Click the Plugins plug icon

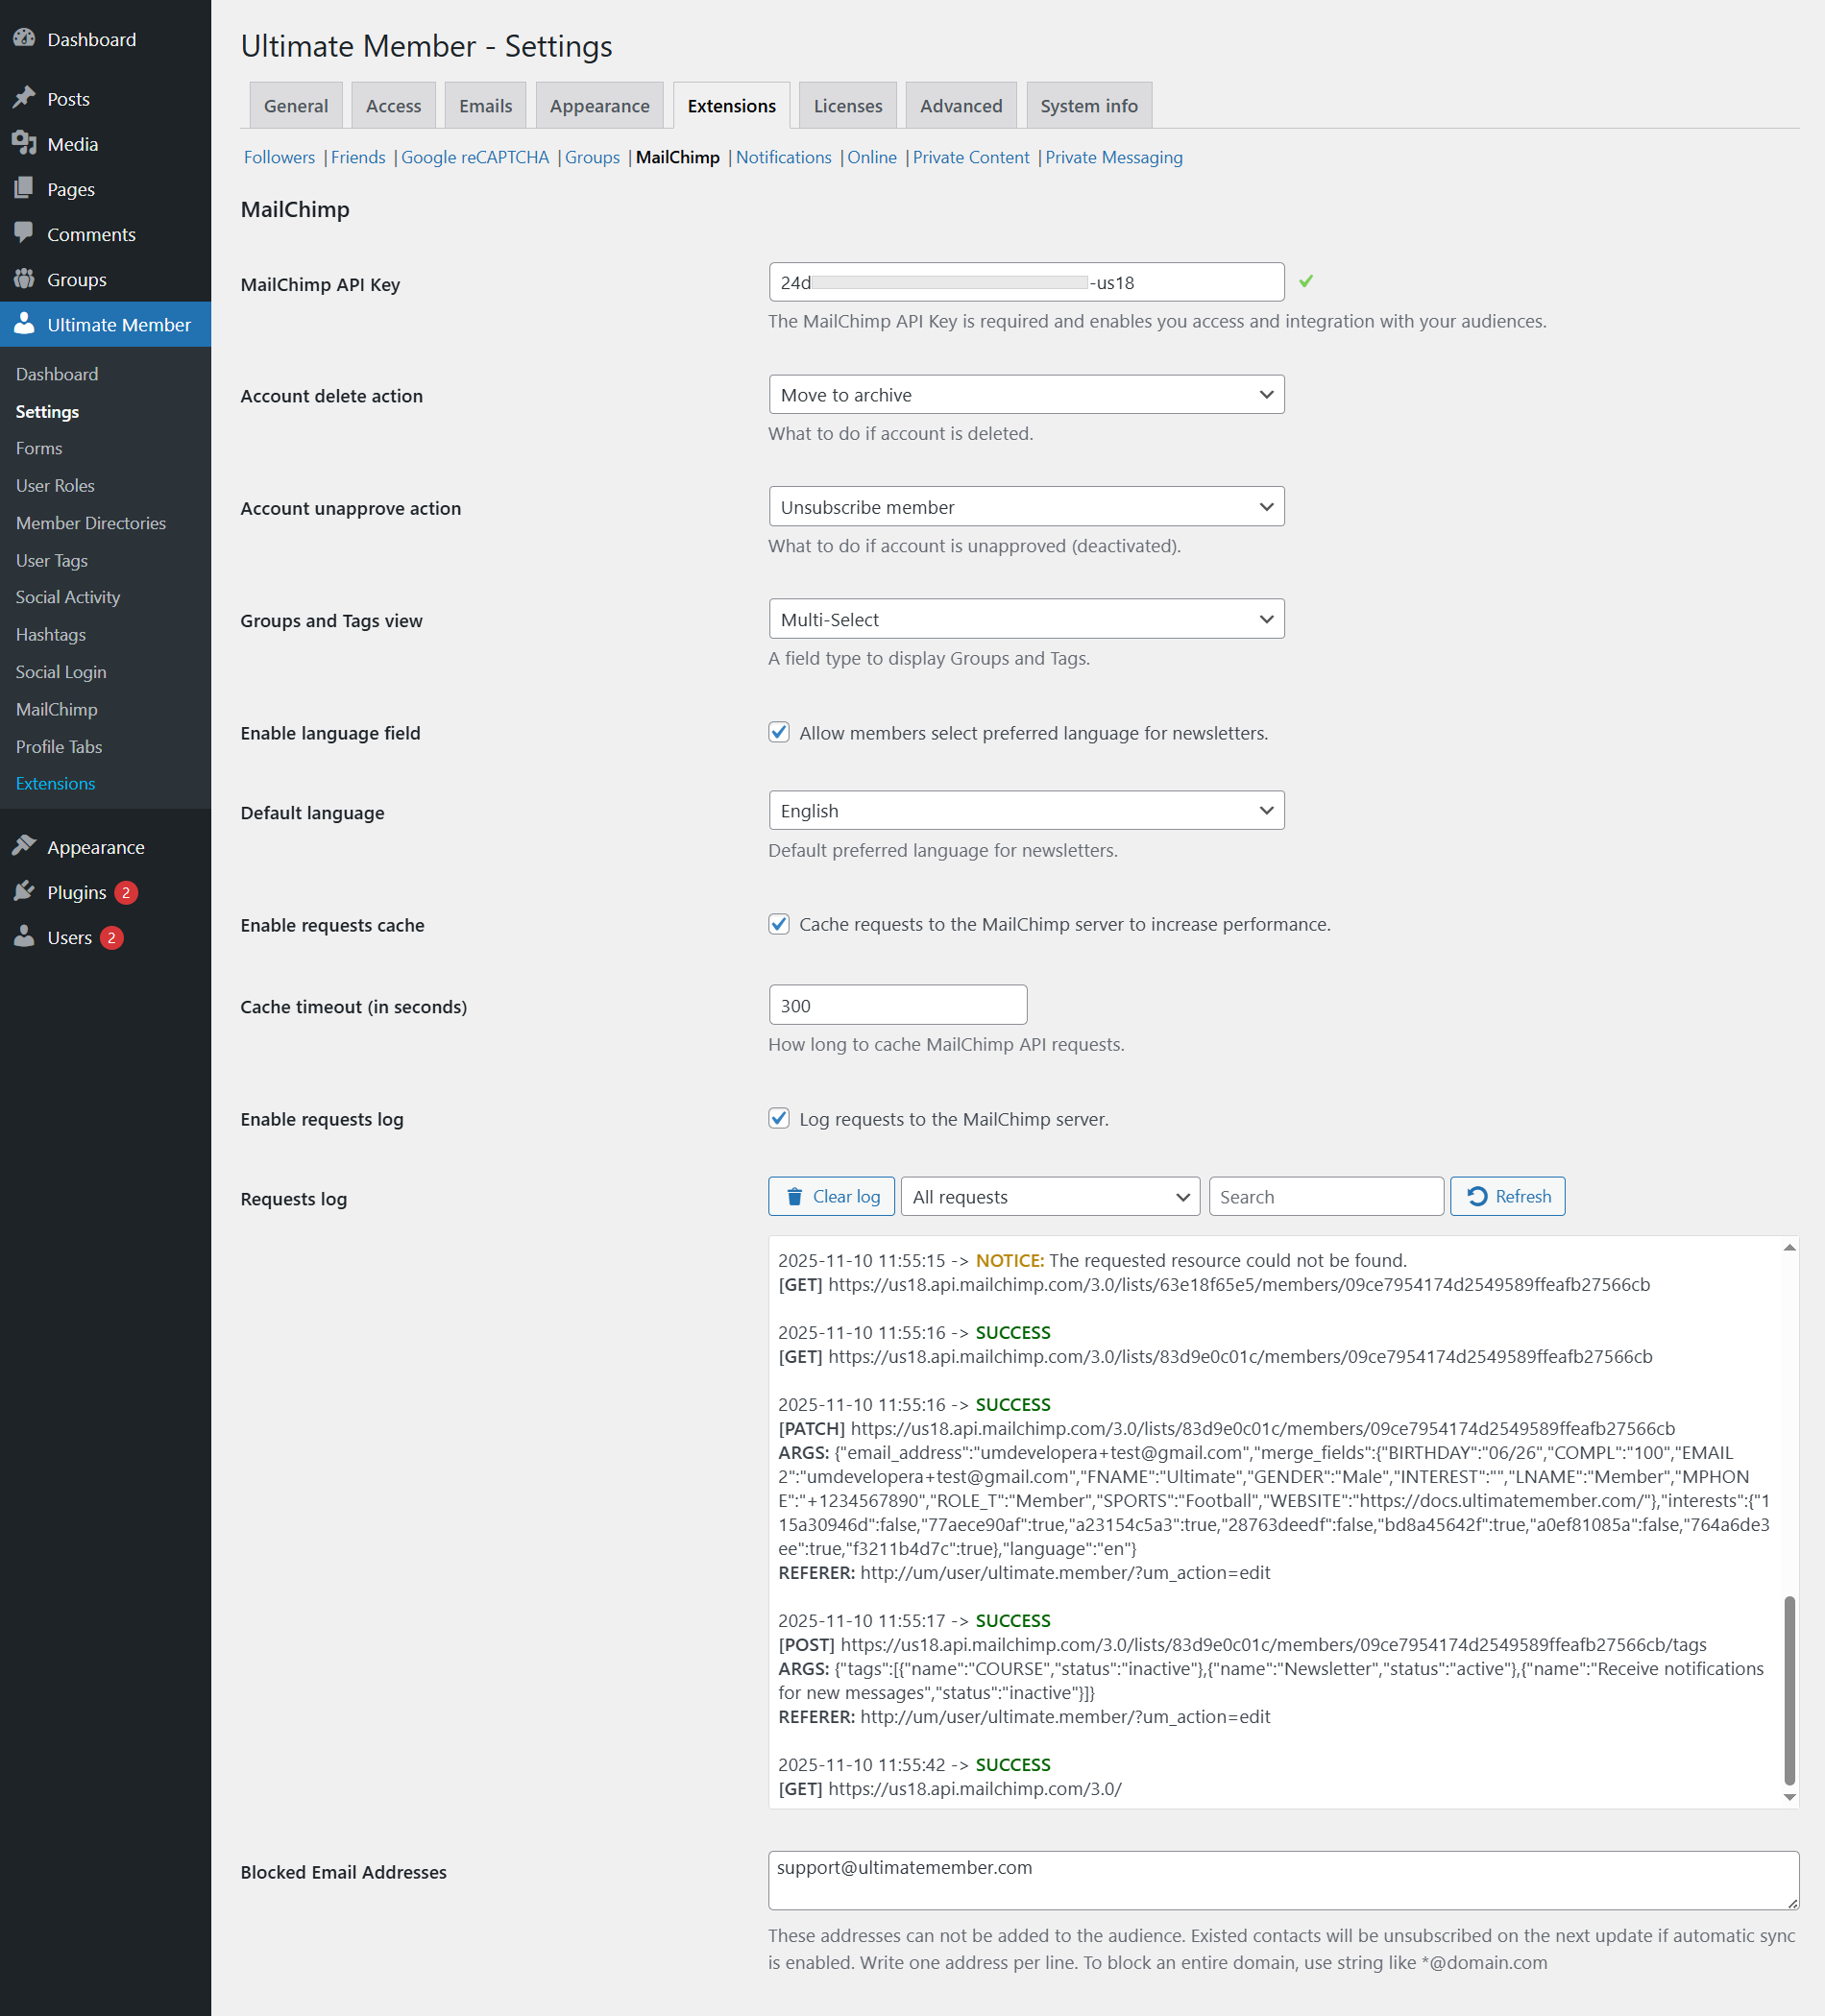point(24,891)
